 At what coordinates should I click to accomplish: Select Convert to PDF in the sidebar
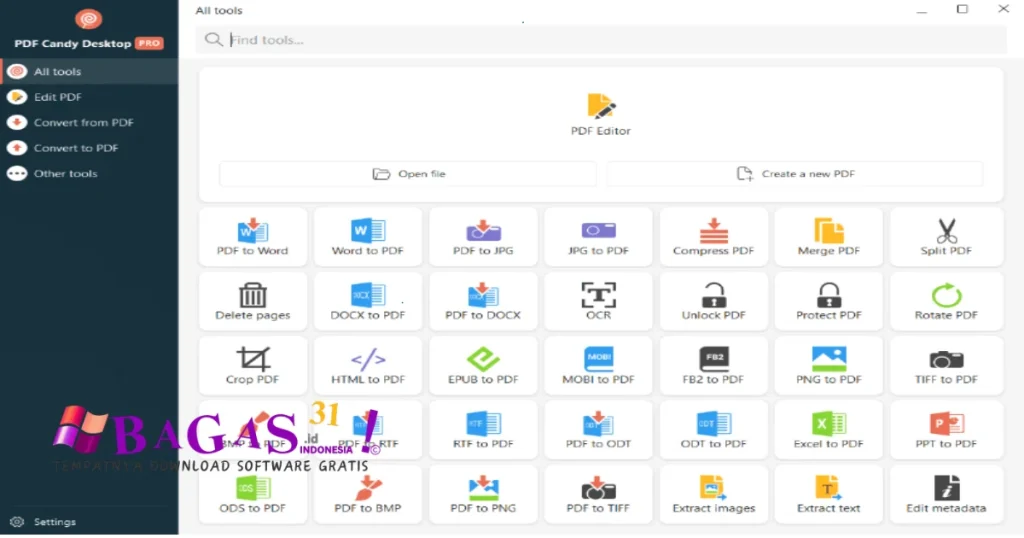coord(89,148)
